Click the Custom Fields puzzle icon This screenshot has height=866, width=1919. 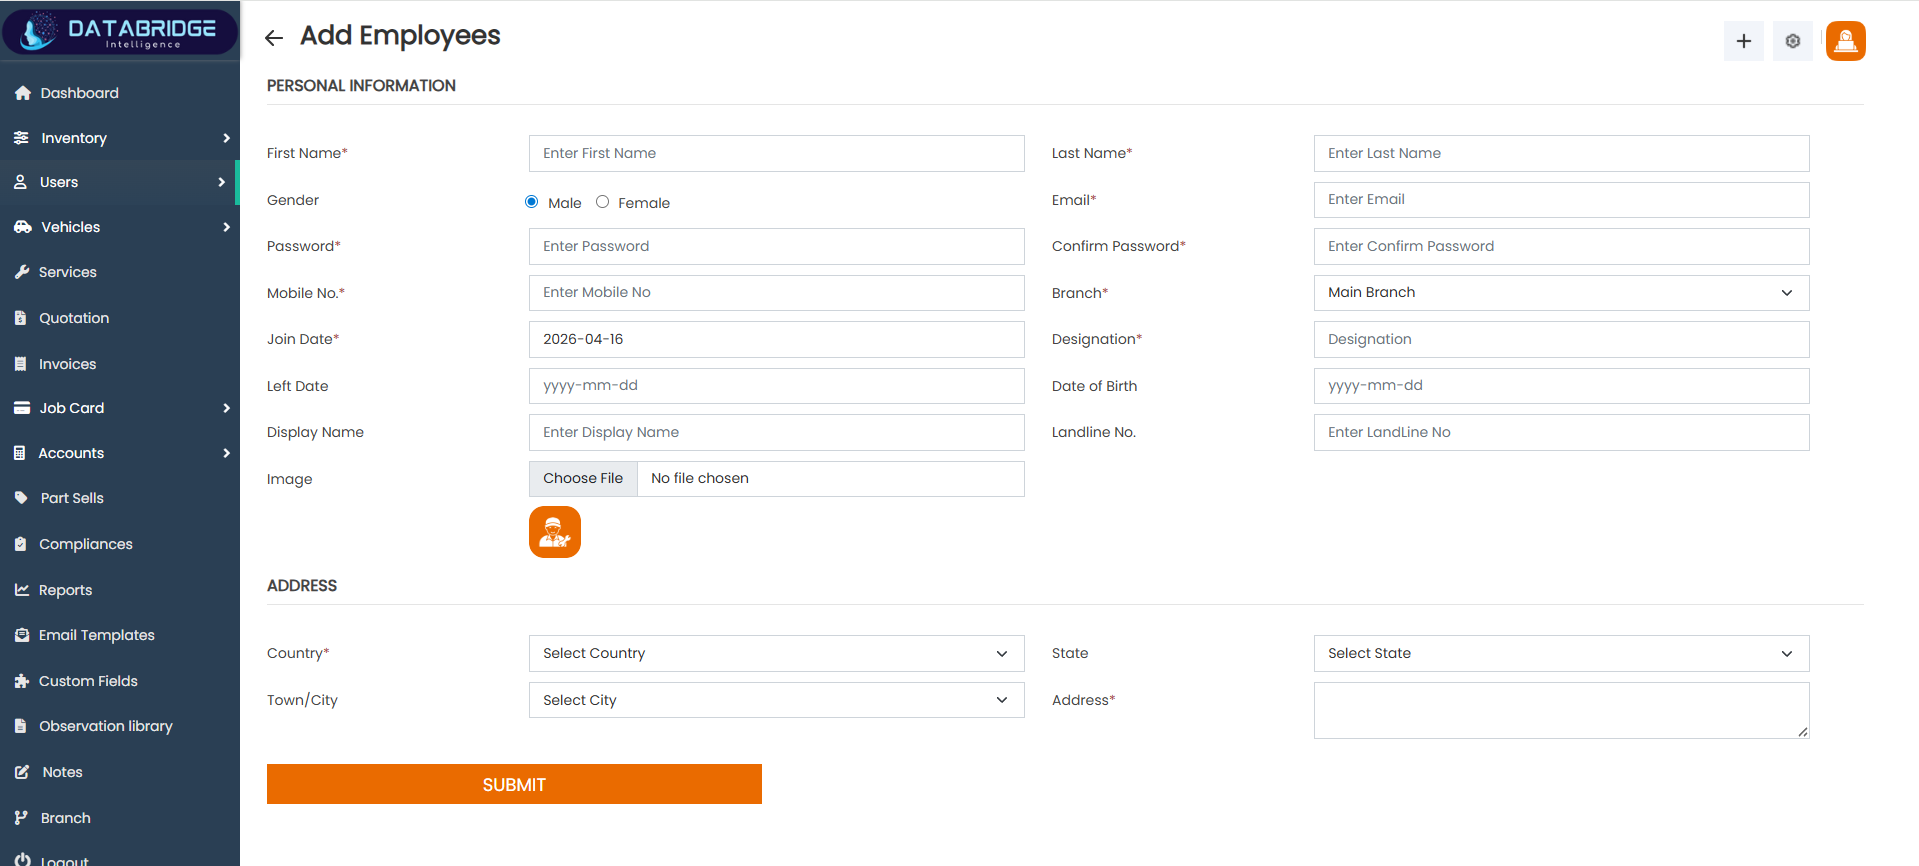21,681
